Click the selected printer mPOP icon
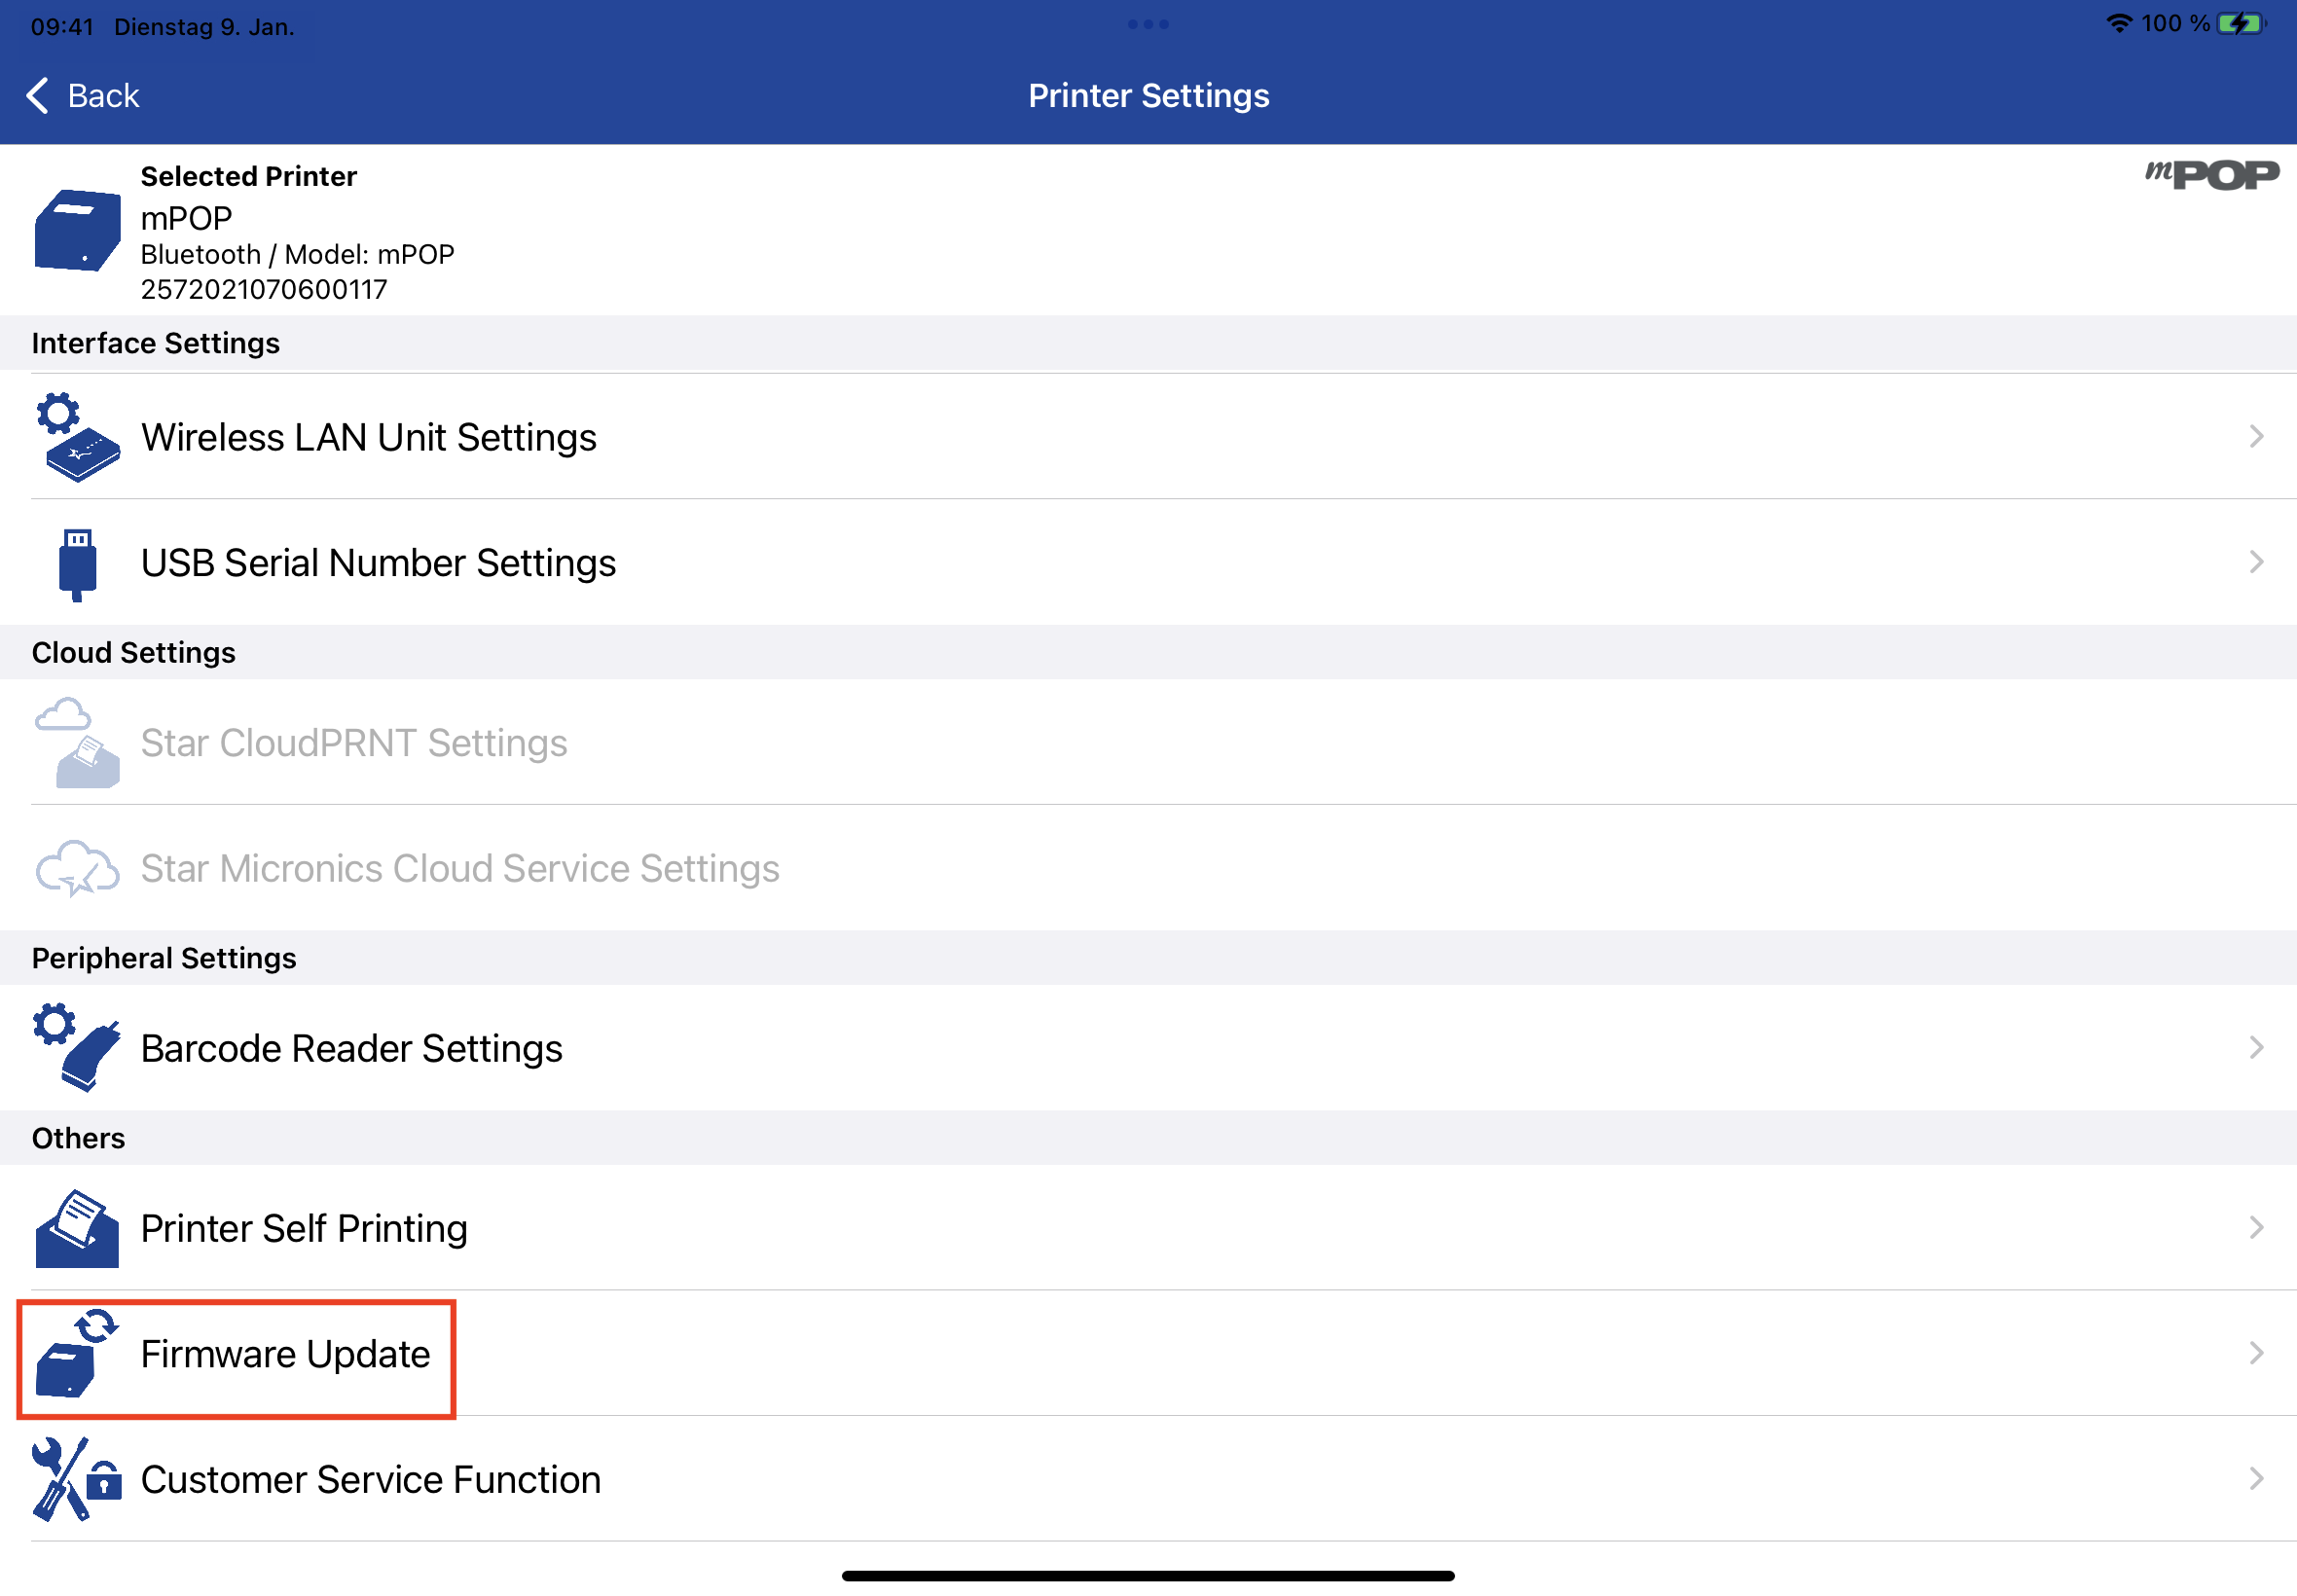 pyautogui.click(x=77, y=230)
